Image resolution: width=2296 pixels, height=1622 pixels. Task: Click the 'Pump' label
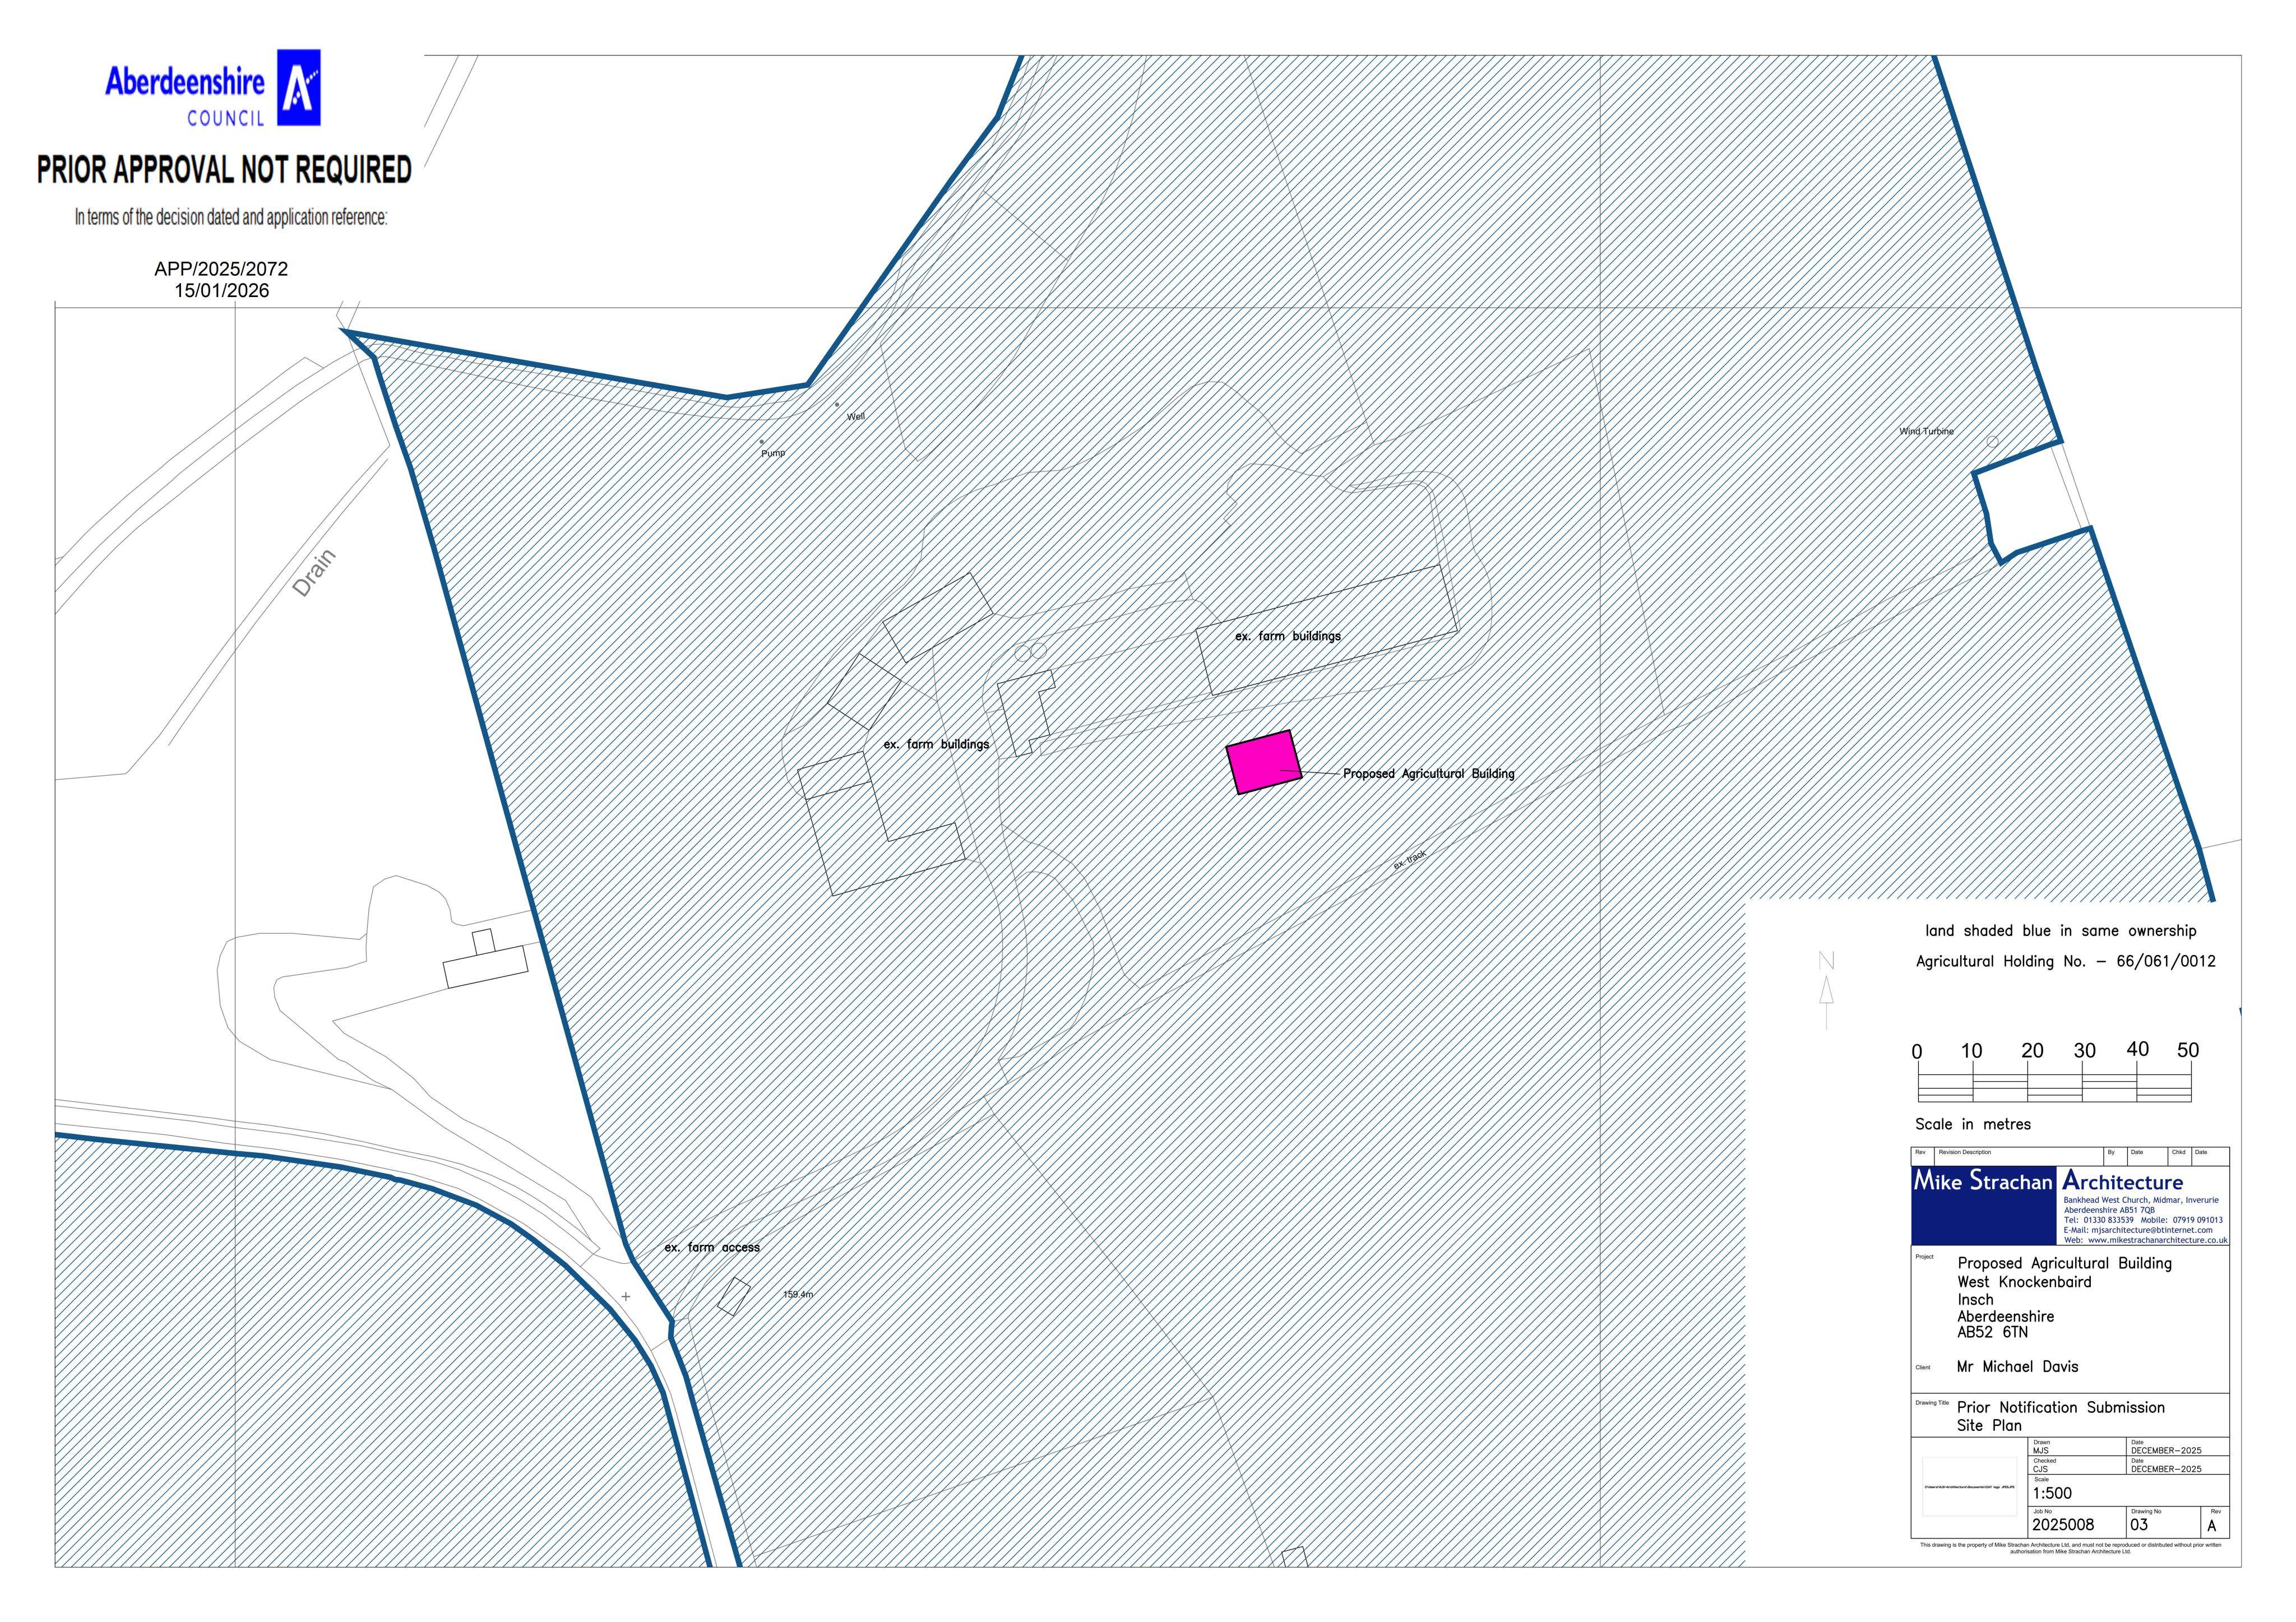point(773,453)
